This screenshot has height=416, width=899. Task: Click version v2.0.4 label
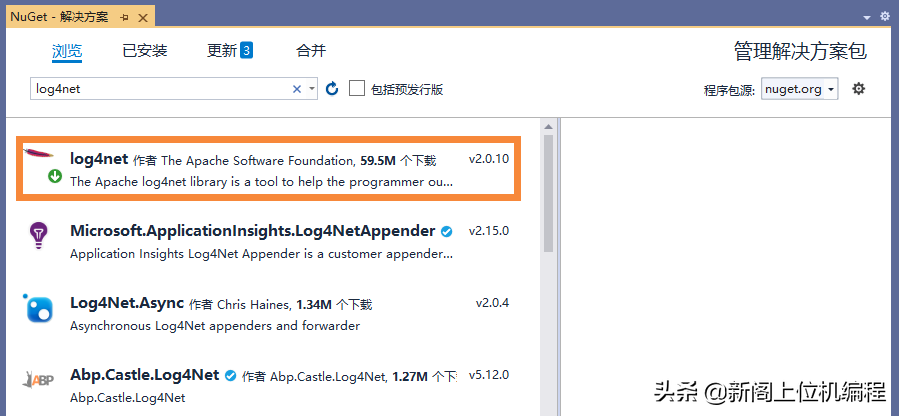pyautogui.click(x=492, y=303)
